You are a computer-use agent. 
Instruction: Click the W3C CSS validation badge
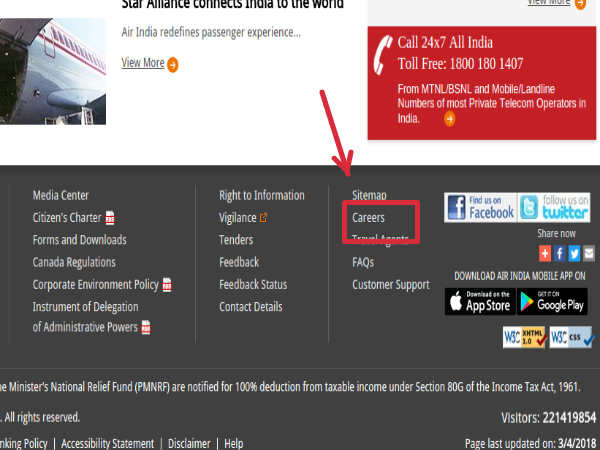(572, 337)
